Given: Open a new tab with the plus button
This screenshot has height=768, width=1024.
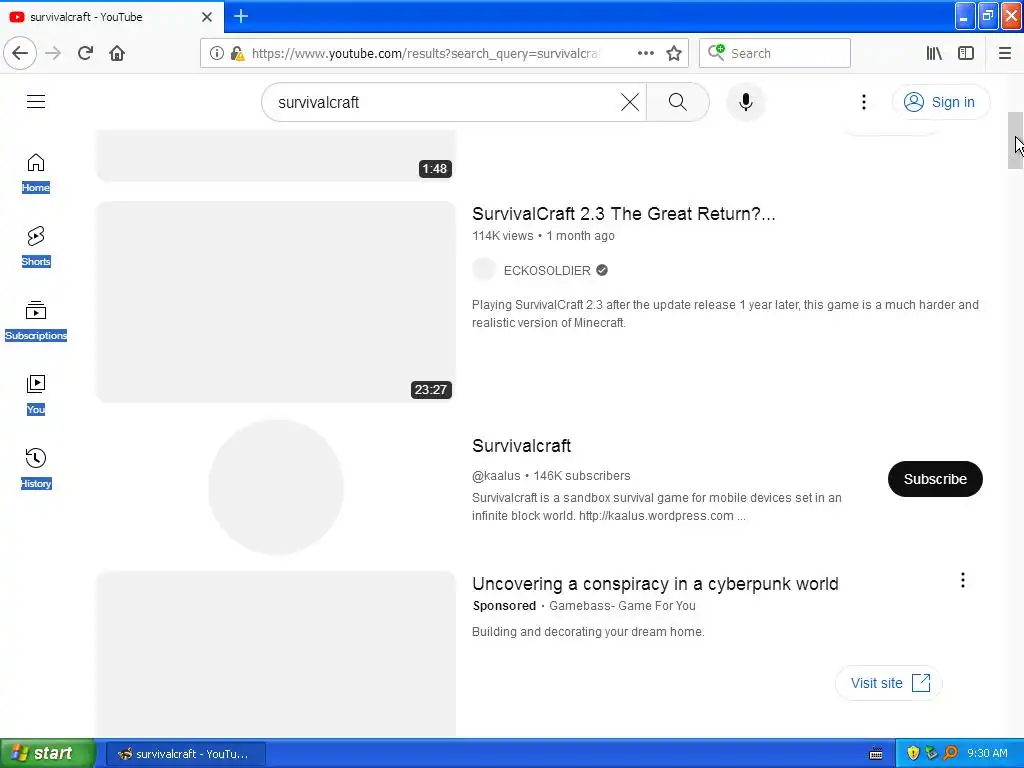Looking at the screenshot, I should [241, 16].
